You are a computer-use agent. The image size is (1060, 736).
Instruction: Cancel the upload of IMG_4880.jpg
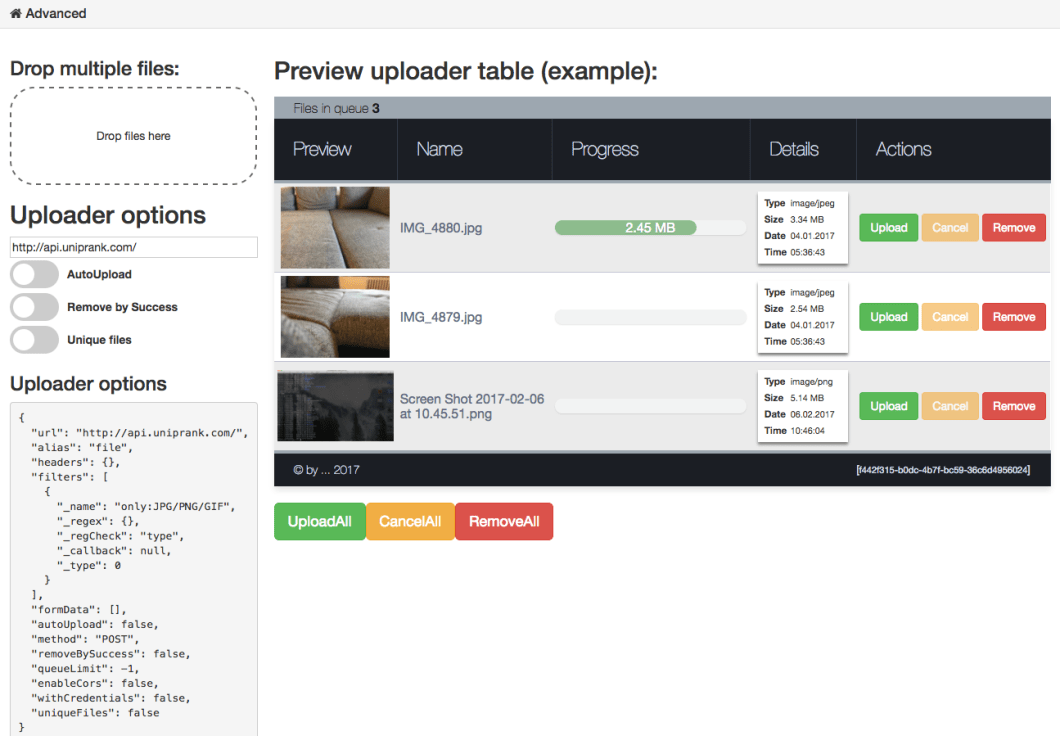coord(950,227)
